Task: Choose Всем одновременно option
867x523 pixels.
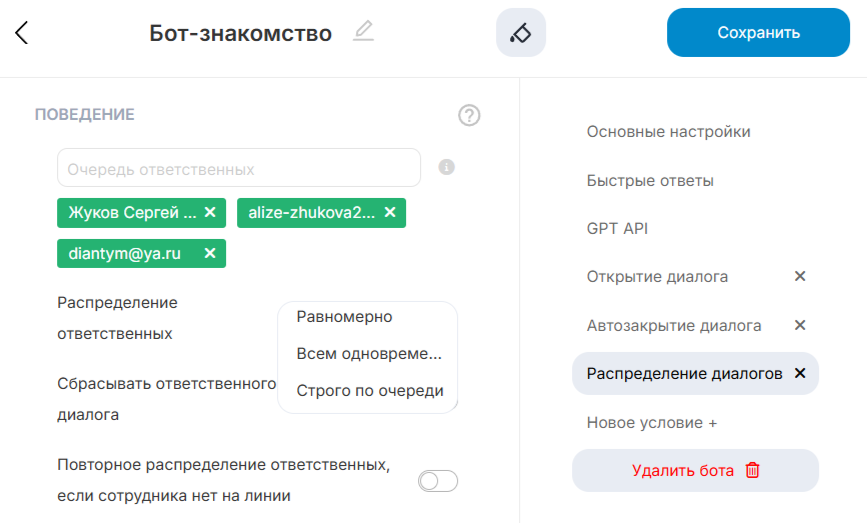Action: point(369,354)
